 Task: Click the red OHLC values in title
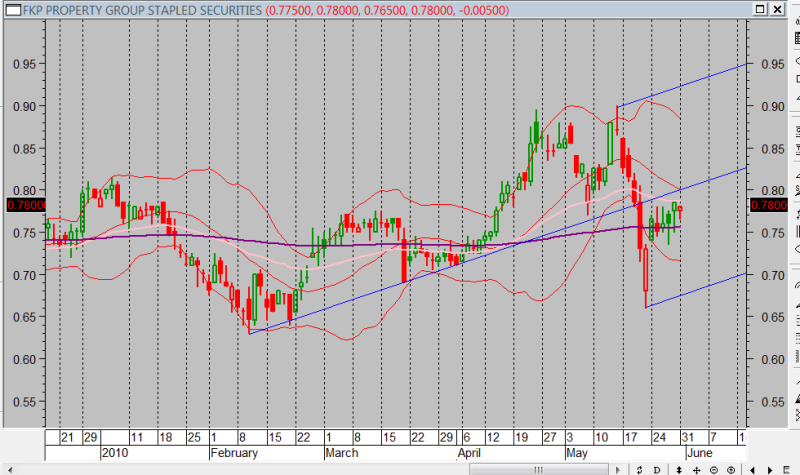(x=387, y=10)
